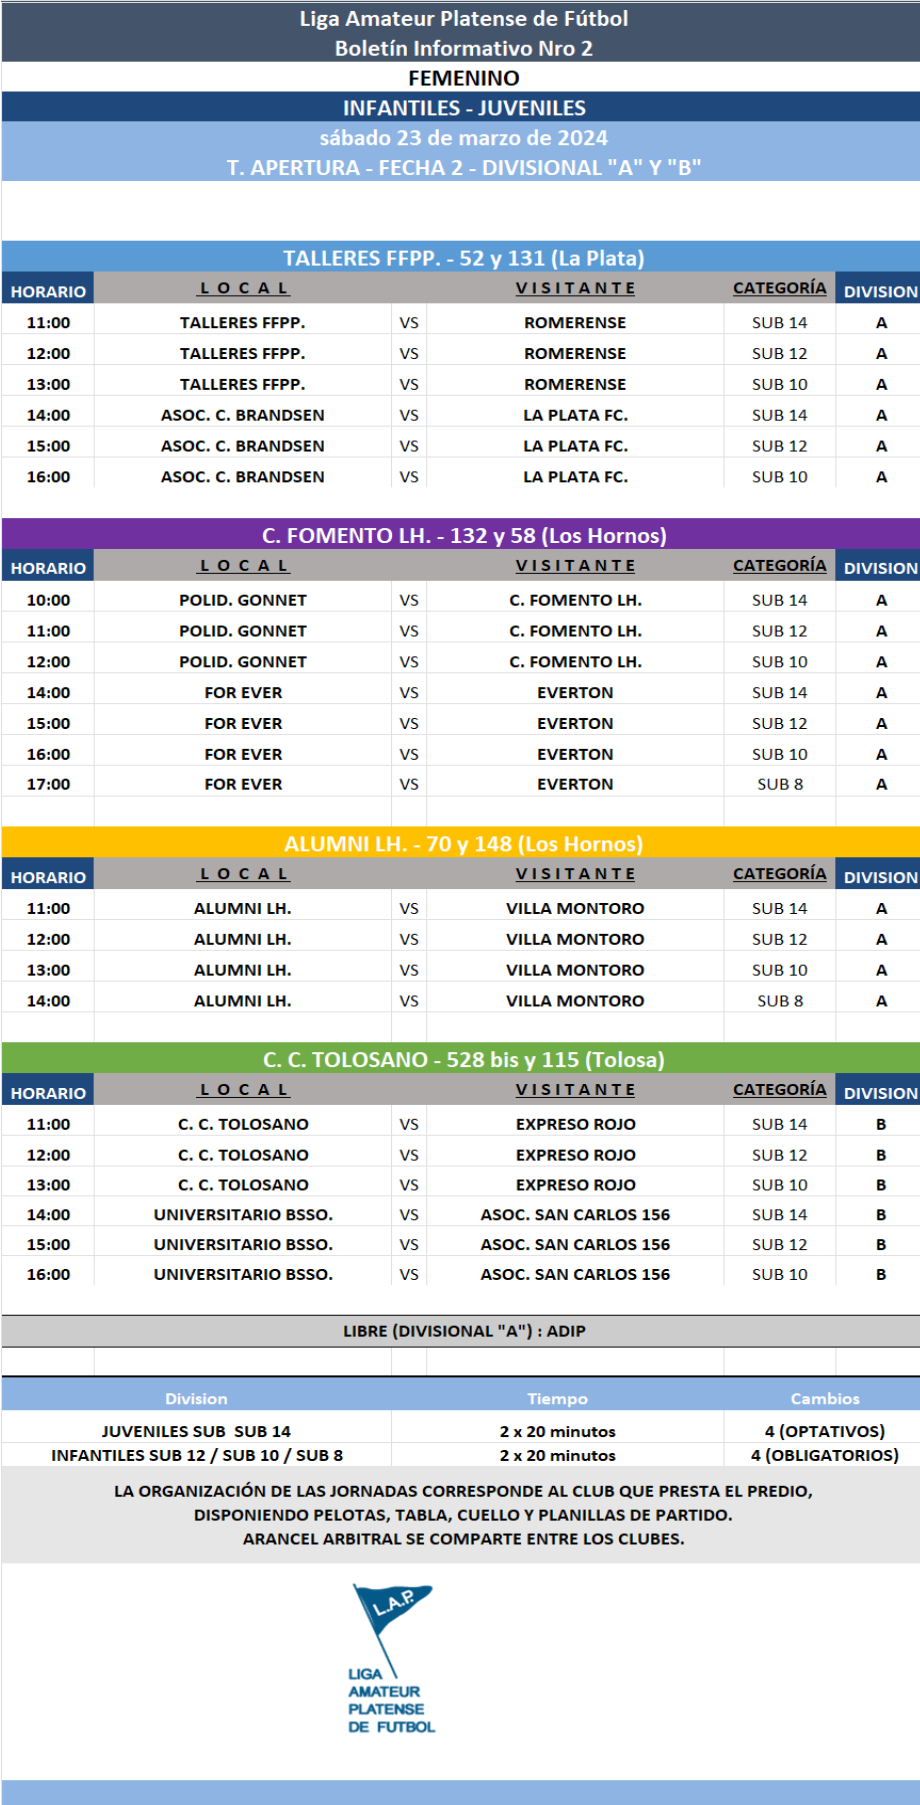The image size is (920, 1805).
Task: Select VISITANTE header in C. C. Tolosano table
Action: pyautogui.click(x=575, y=1090)
